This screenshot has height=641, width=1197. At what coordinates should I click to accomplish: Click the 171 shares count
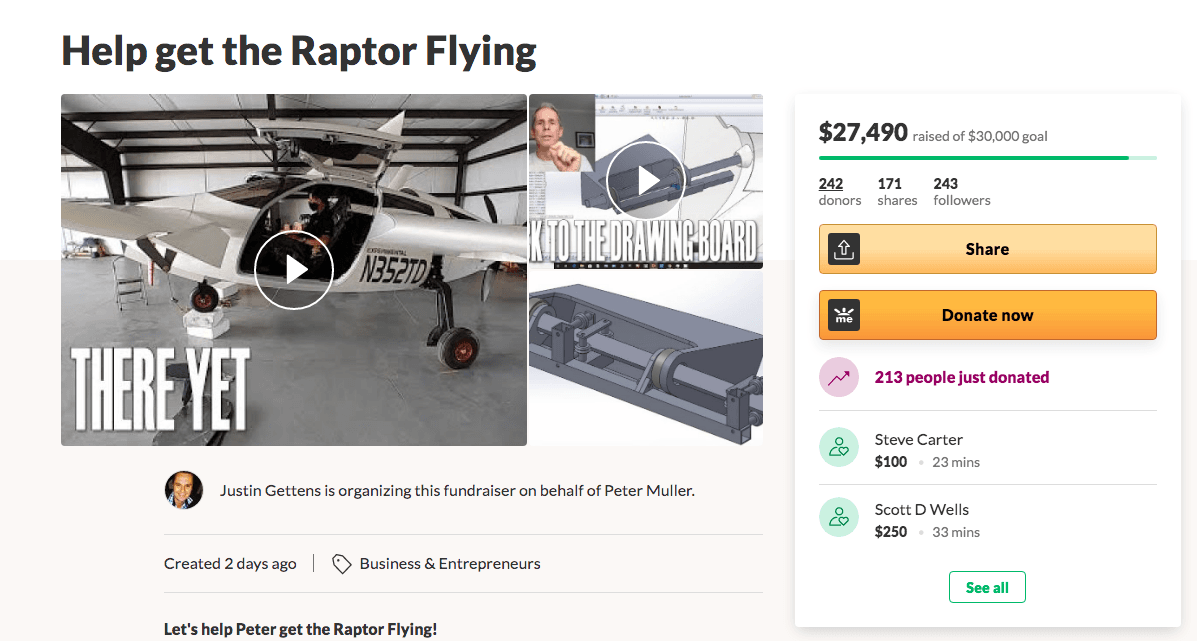coord(890,184)
